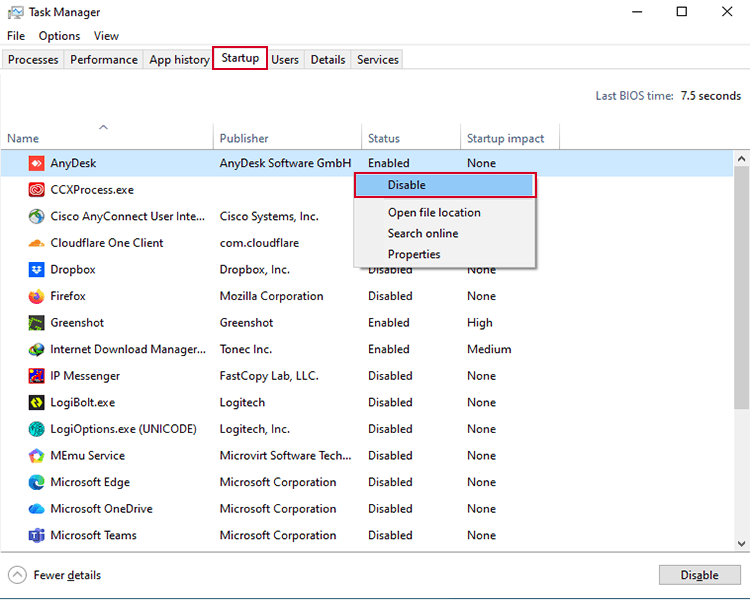The height and width of the screenshot is (600, 750).
Task: Open the View menu
Action: coord(106,36)
